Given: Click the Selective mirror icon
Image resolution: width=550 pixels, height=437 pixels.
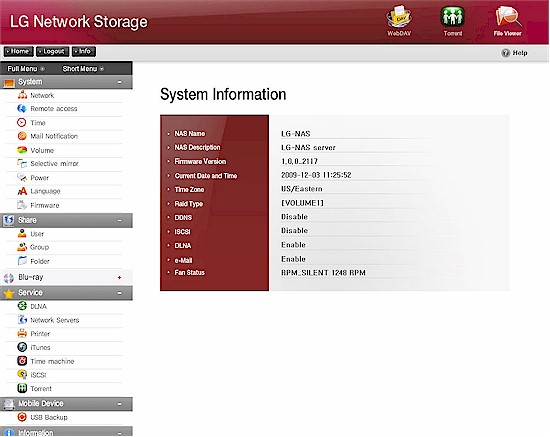Looking at the screenshot, I should pyautogui.click(x=22, y=163).
